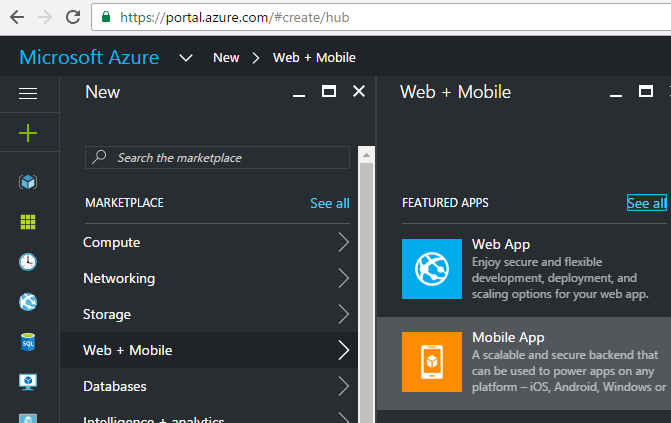
Task: Expand the dropdown chevron beside Microsoft Azure
Action: click(x=186, y=58)
